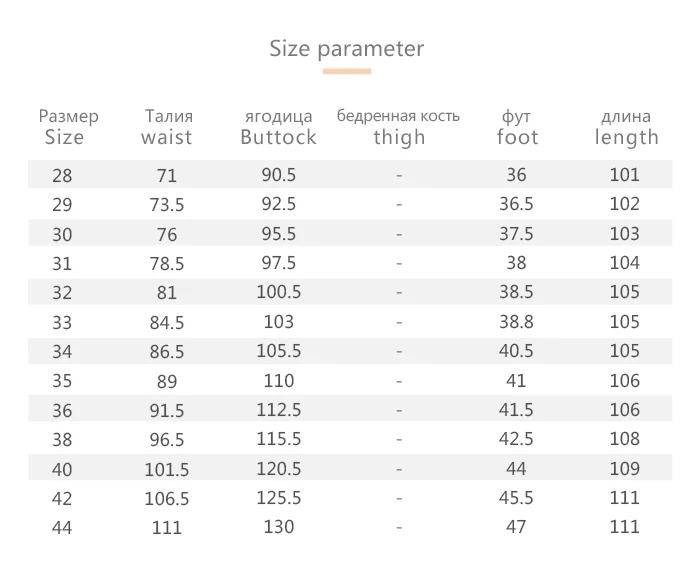
Task: Click the orange underline below the title
Action: (x=347, y=71)
